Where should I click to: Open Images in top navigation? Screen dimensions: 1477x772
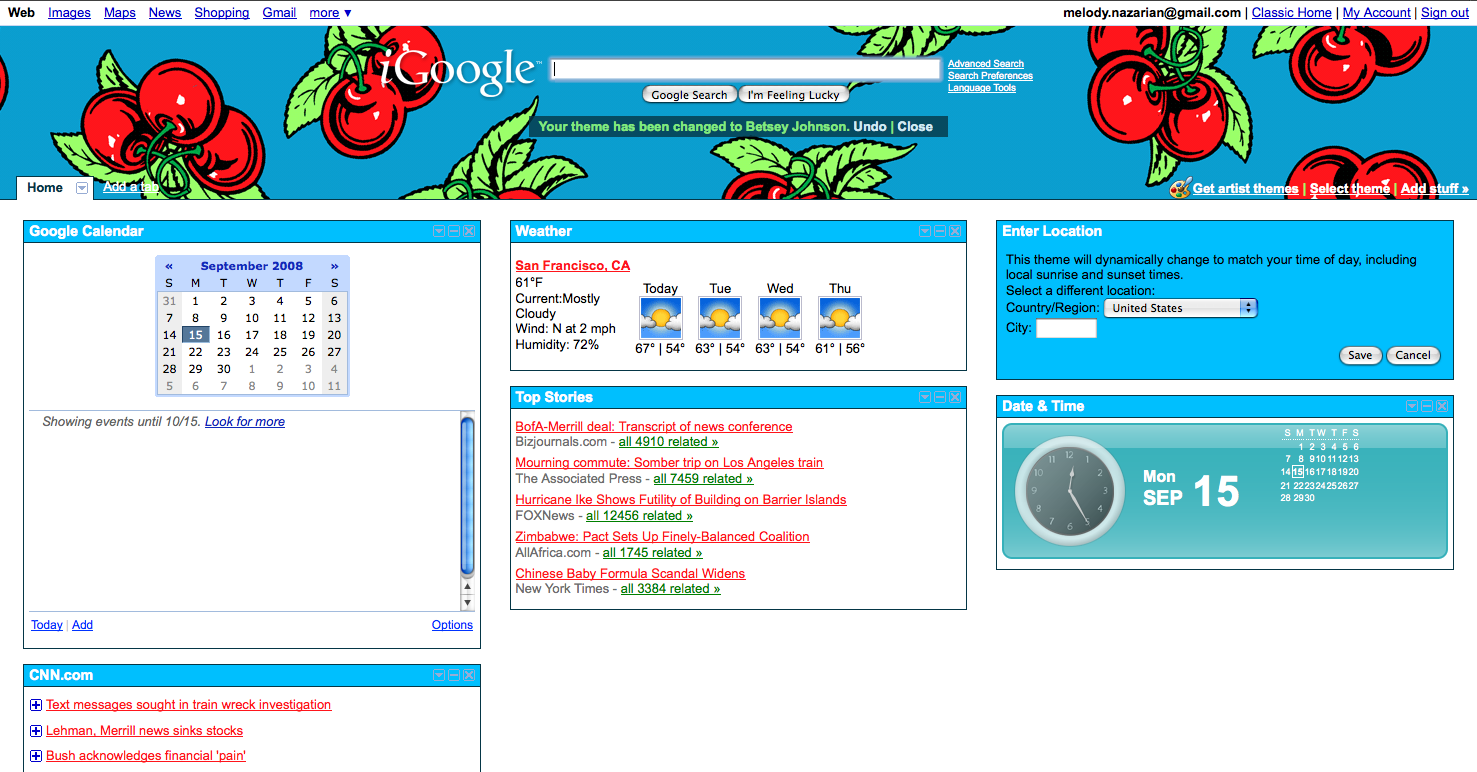click(69, 13)
